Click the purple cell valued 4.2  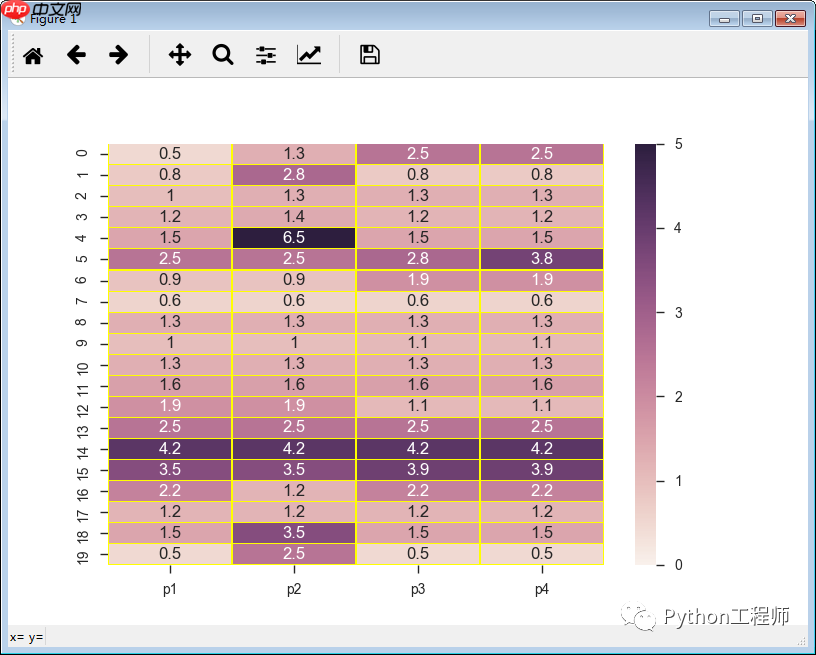coord(169,448)
